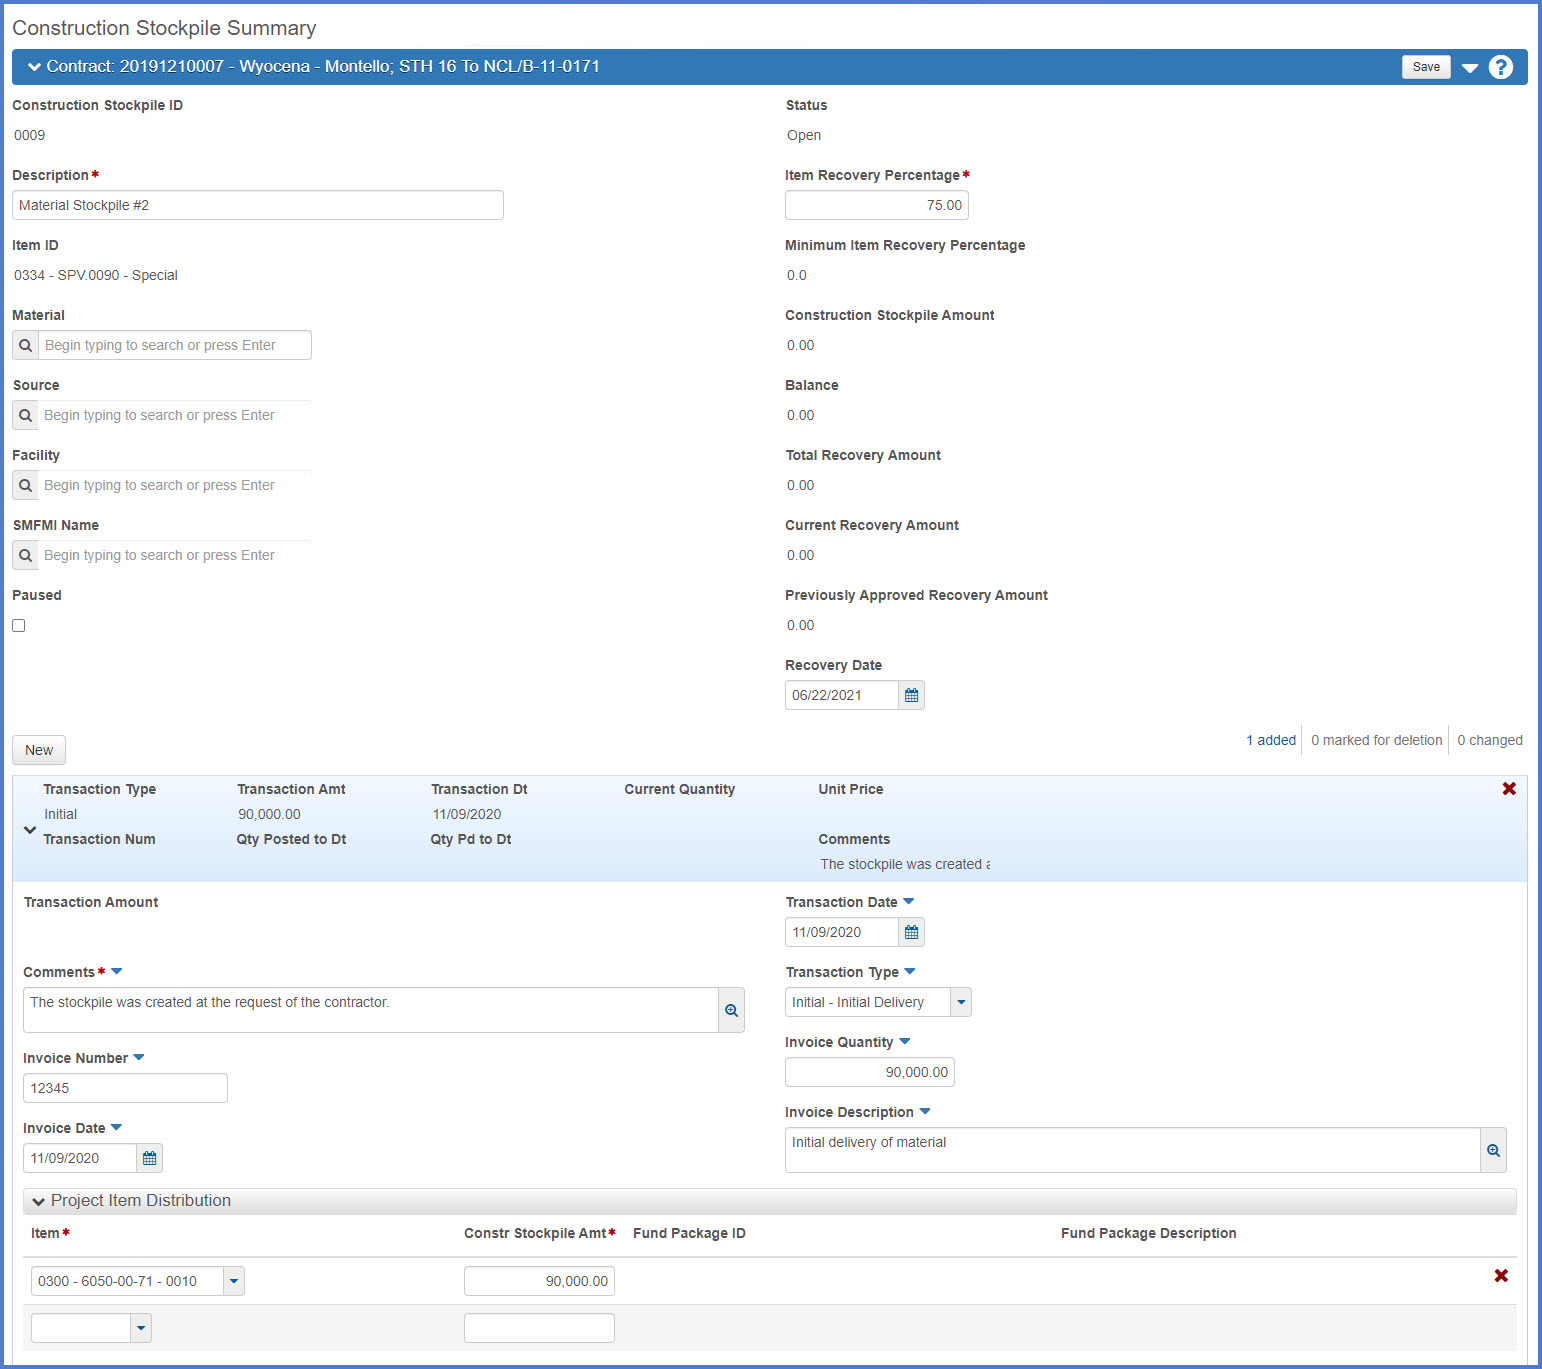Expand Comments text with zoom icon
This screenshot has height=1369, width=1542.
pyautogui.click(x=731, y=1010)
